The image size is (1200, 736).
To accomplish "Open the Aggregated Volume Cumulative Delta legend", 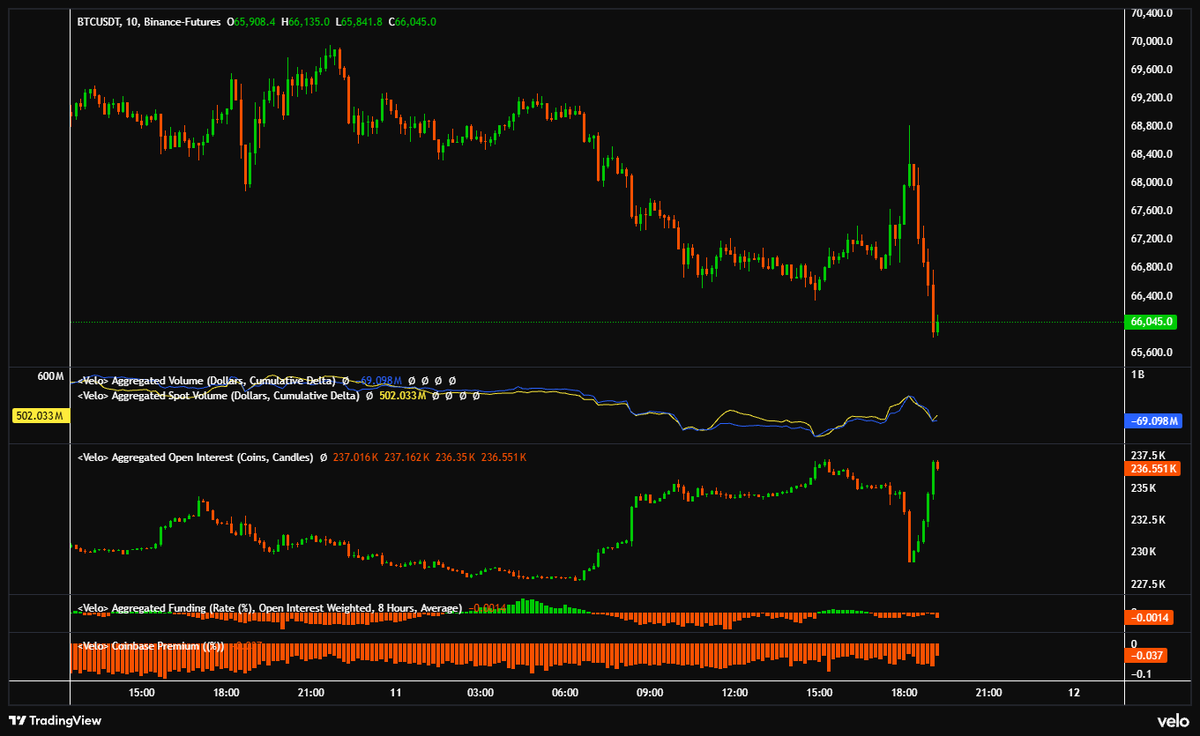I will 207,381.
